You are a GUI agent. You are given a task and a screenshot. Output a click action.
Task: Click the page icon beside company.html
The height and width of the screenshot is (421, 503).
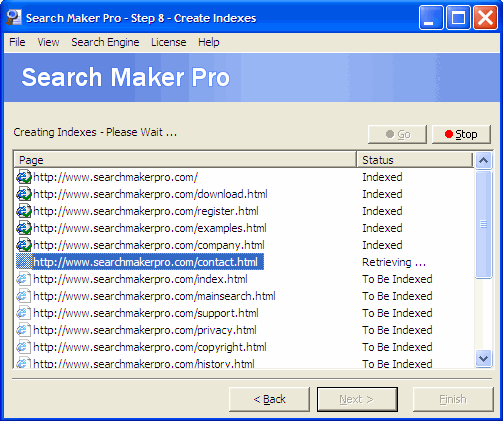coord(24,245)
